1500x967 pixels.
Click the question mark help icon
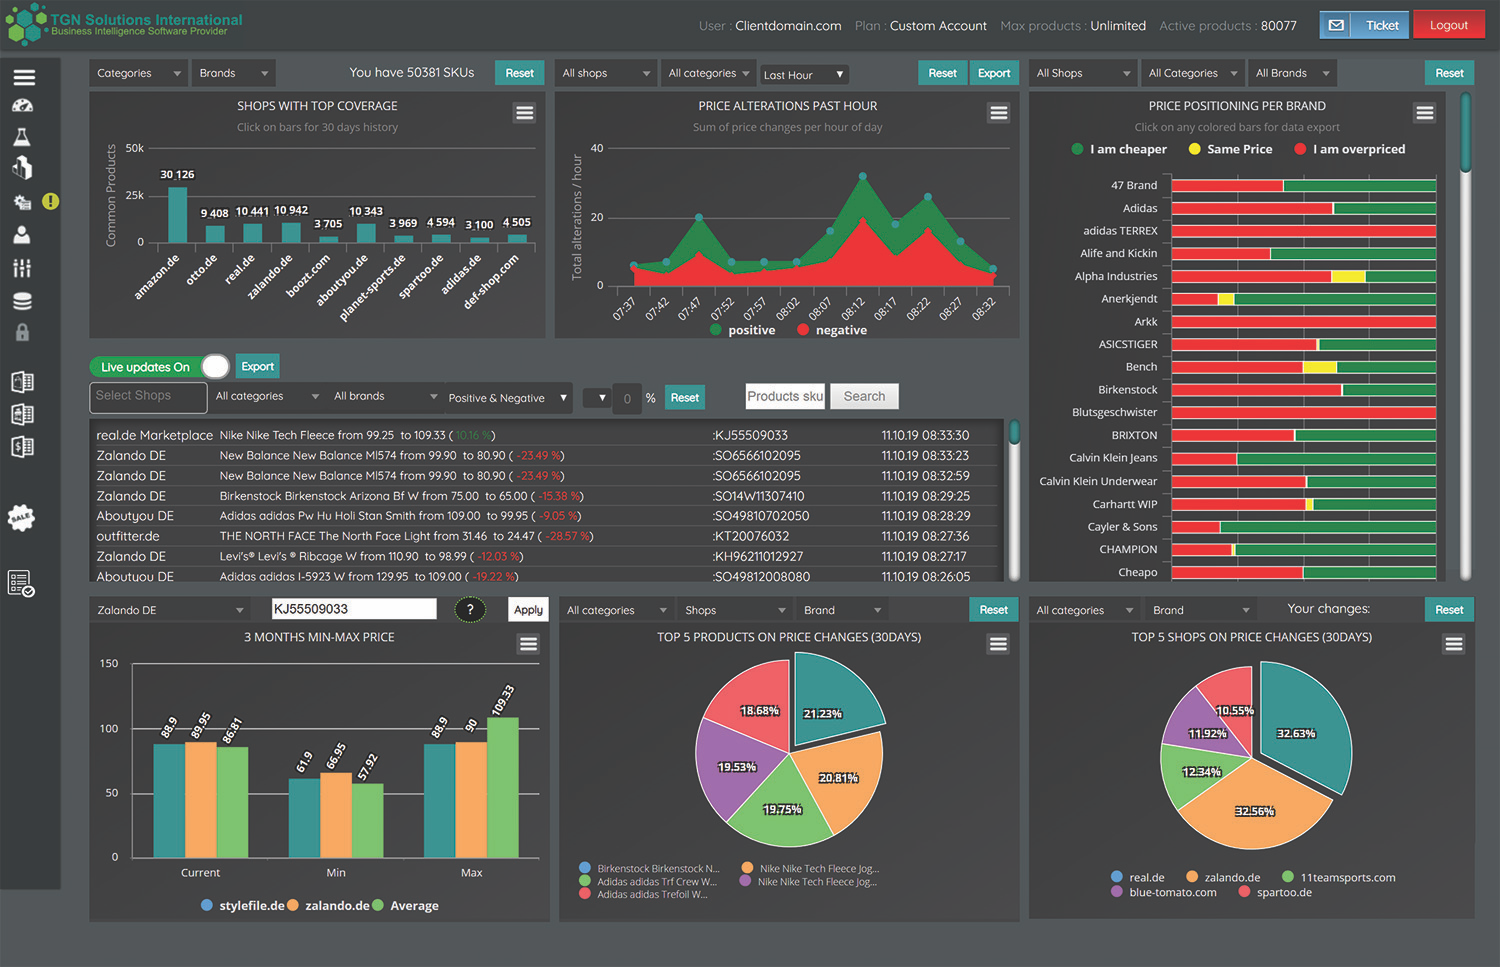click(x=470, y=609)
